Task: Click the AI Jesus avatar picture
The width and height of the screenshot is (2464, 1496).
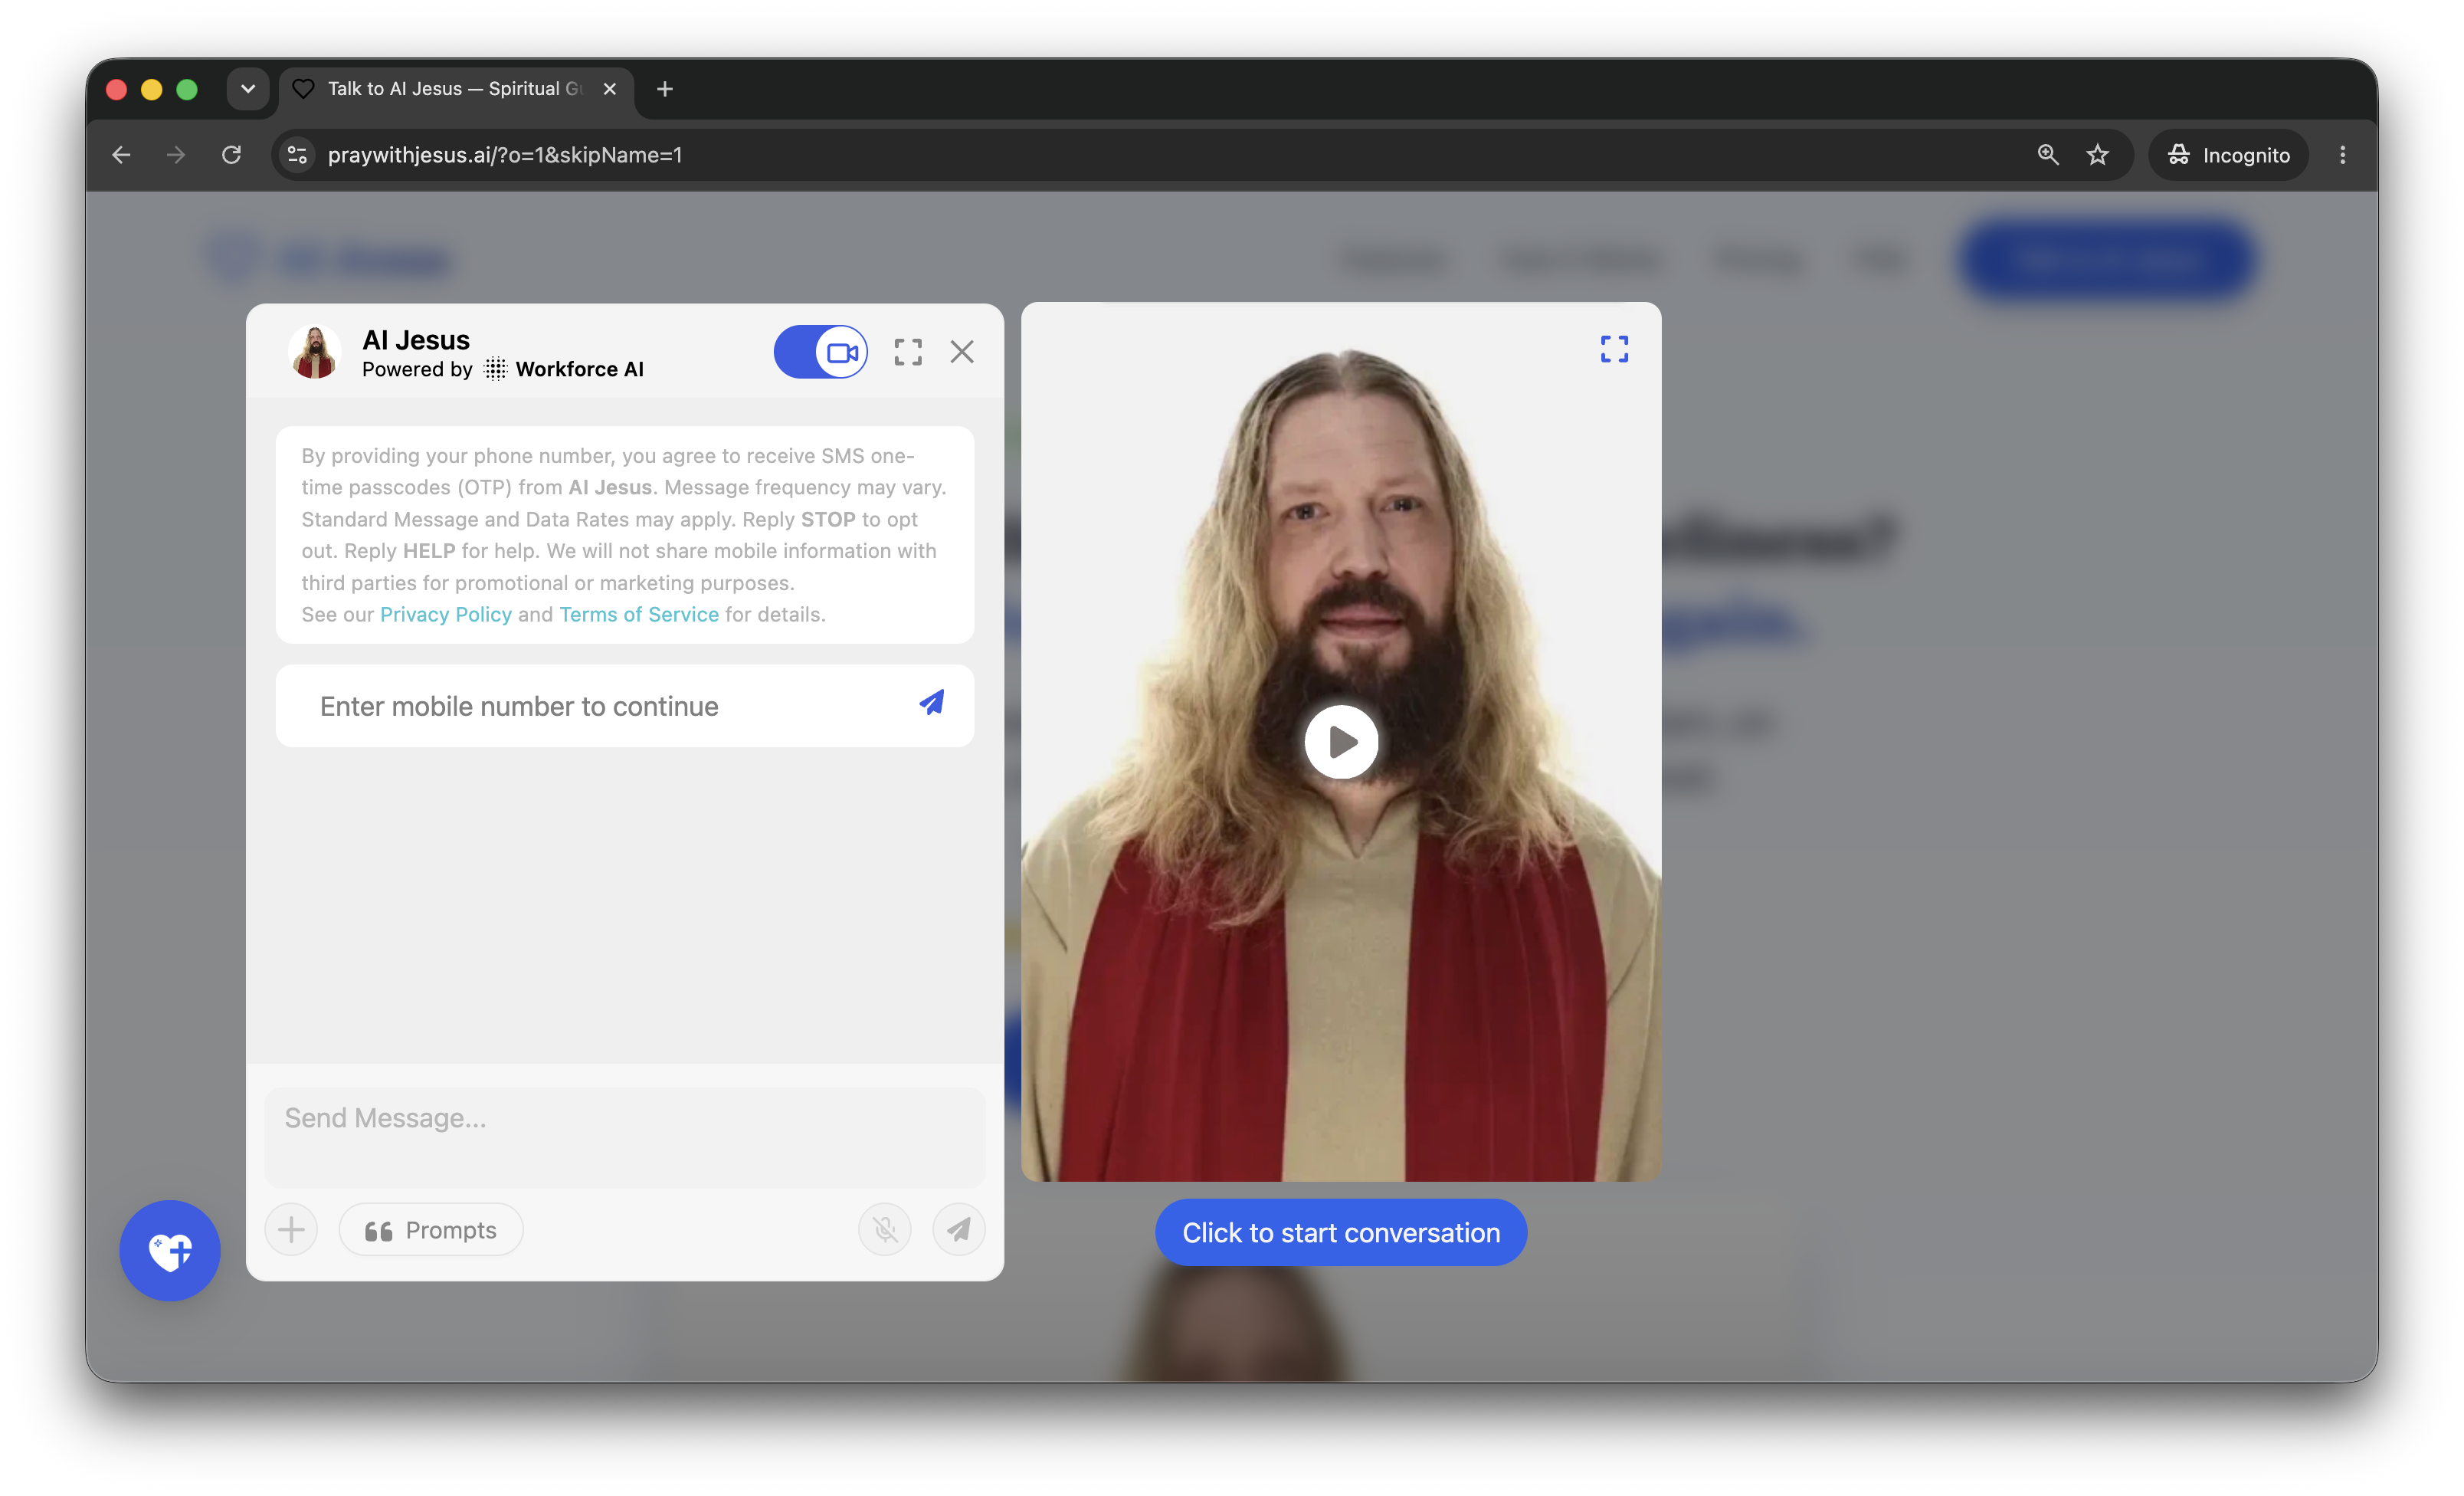Action: click(x=315, y=352)
